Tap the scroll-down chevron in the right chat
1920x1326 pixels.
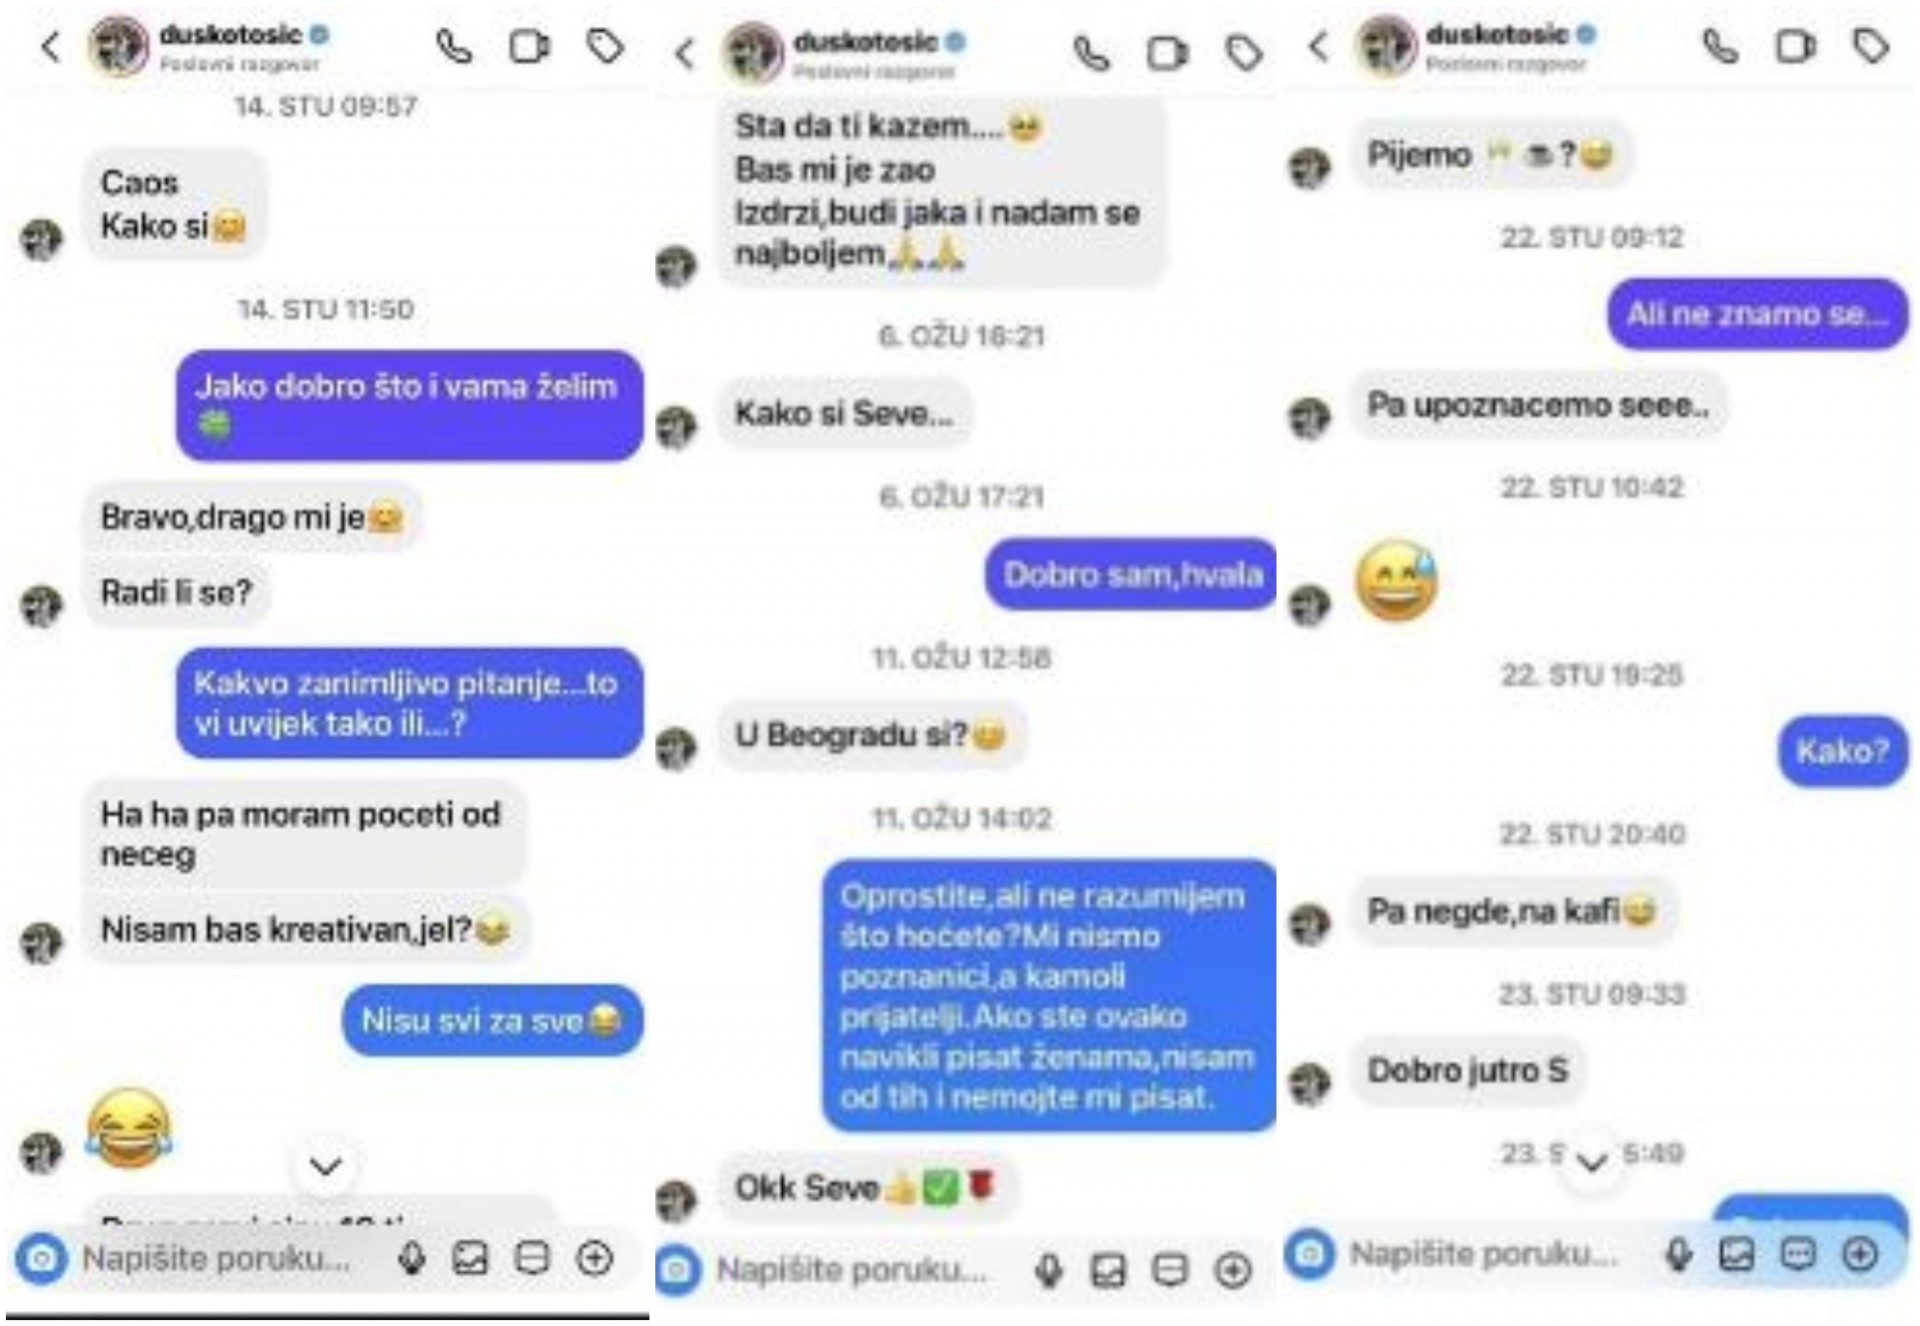[x=1591, y=1161]
